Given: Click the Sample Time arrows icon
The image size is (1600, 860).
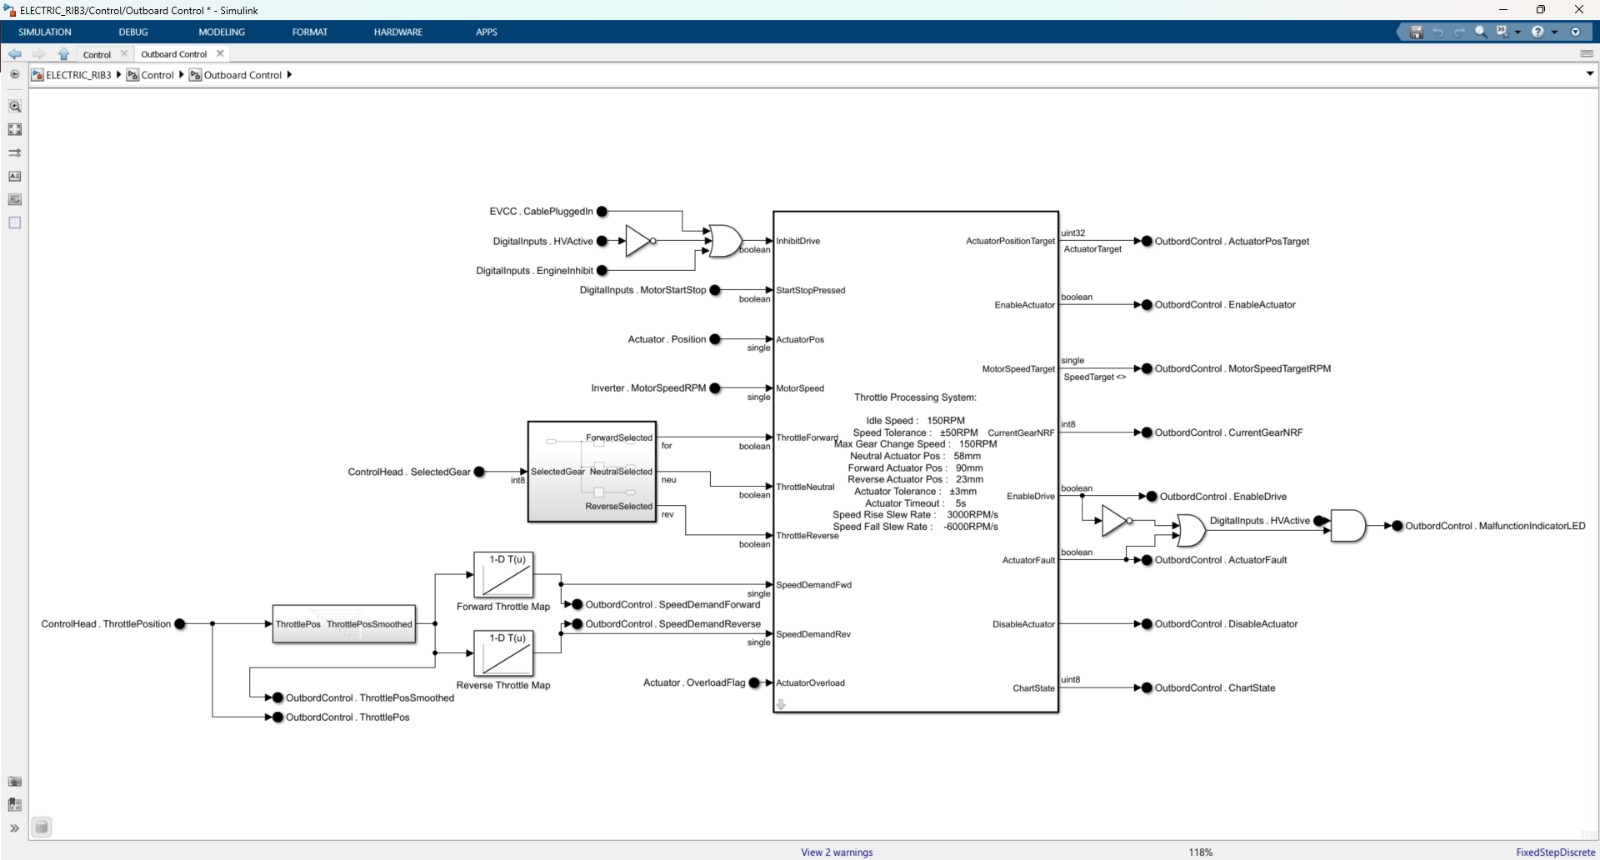Looking at the screenshot, I should 15,153.
